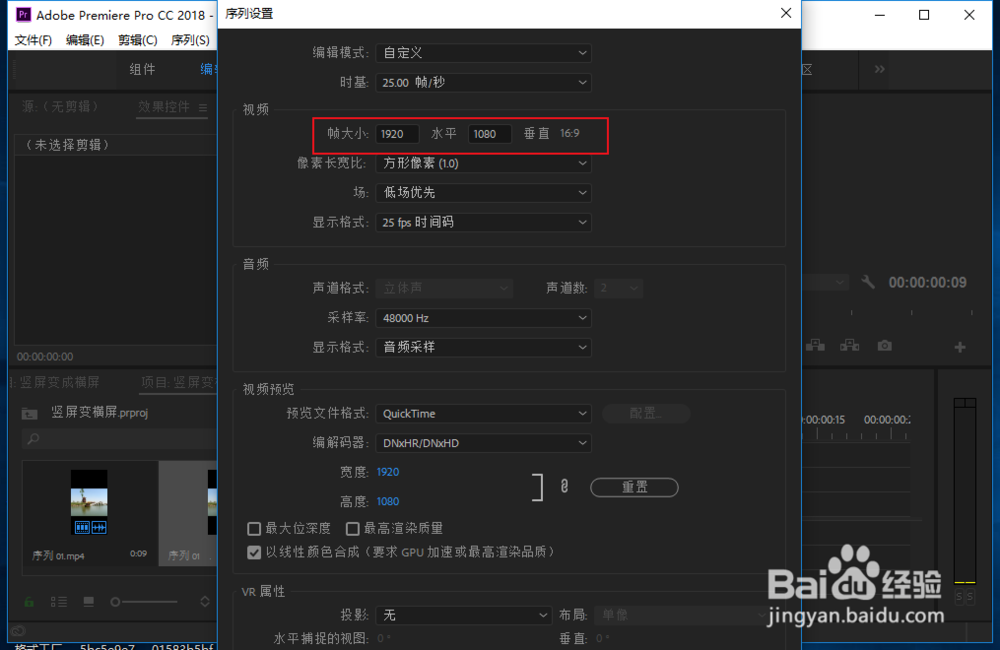Screen dimensions: 1000x650
Task: Open the 像素长宽比 dropdown
Action: click(483, 163)
